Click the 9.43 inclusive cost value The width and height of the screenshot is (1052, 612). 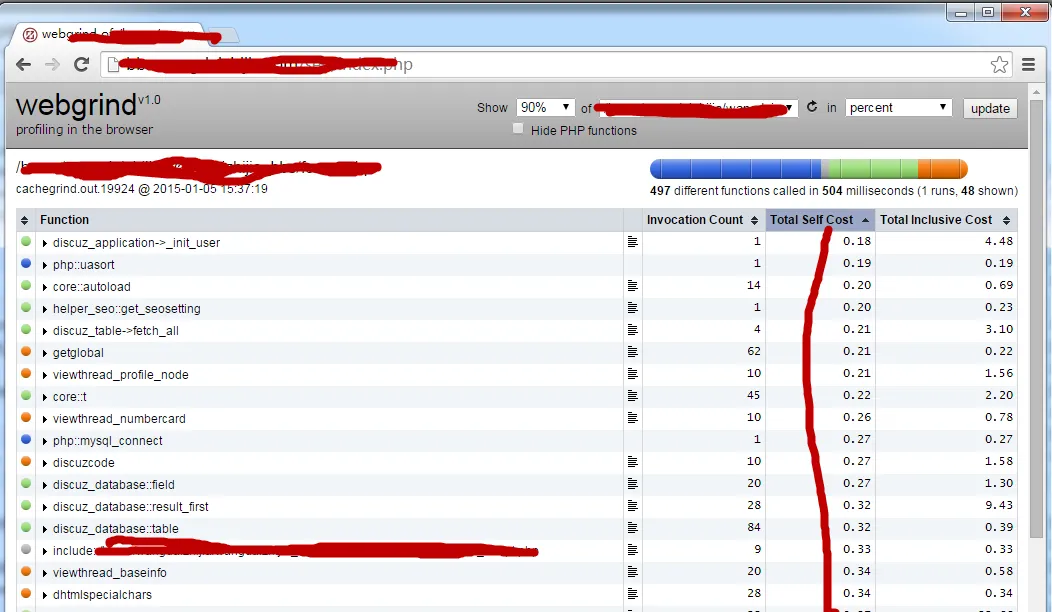999,505
